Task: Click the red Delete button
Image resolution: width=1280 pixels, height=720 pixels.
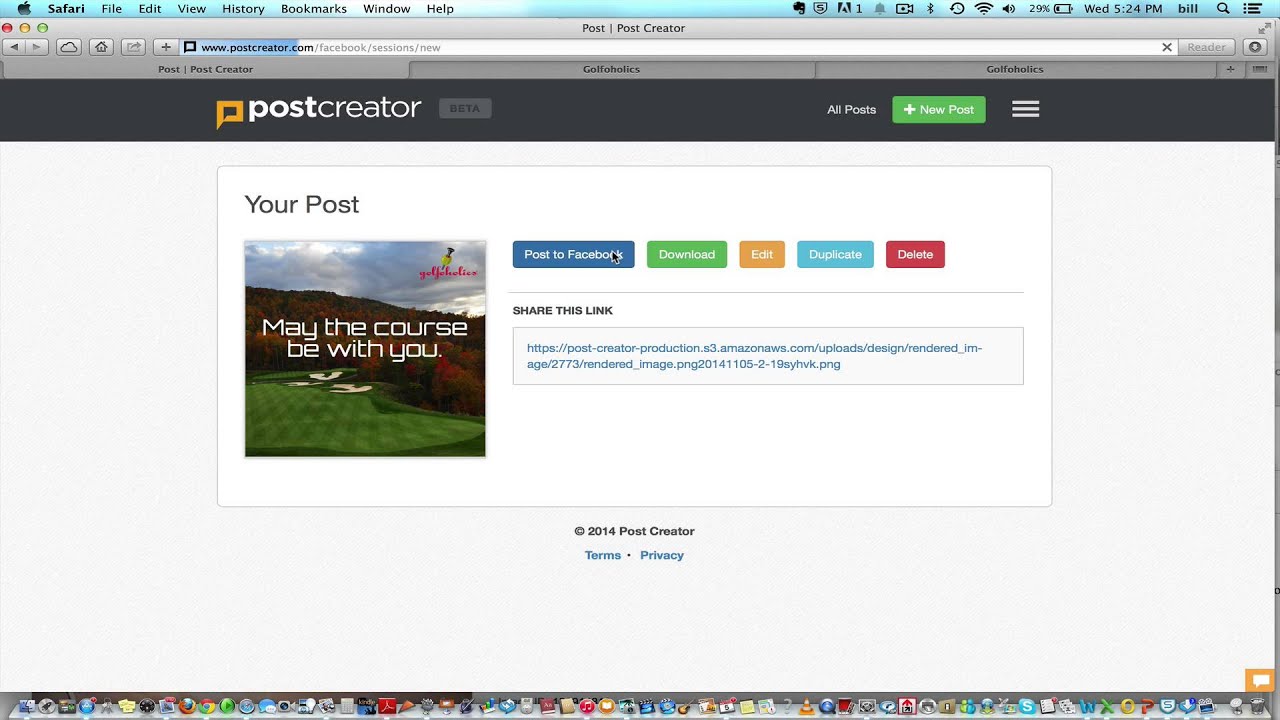Action: (x=915, y=254)
